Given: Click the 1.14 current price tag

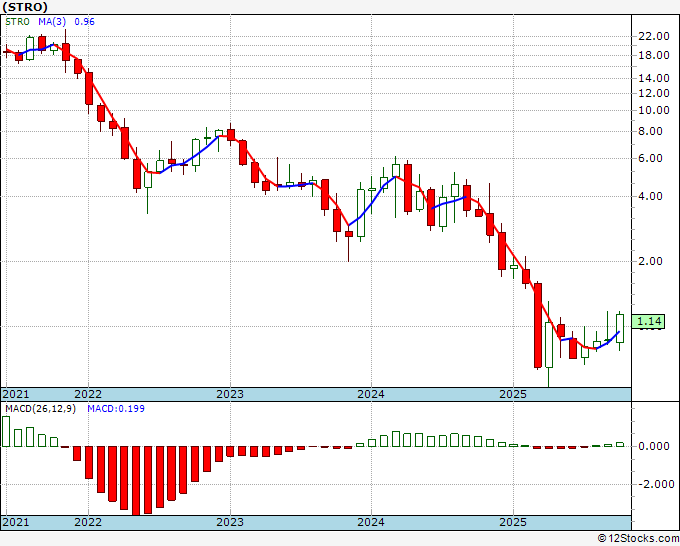Looking at the screenshot, I should [649, 321].
